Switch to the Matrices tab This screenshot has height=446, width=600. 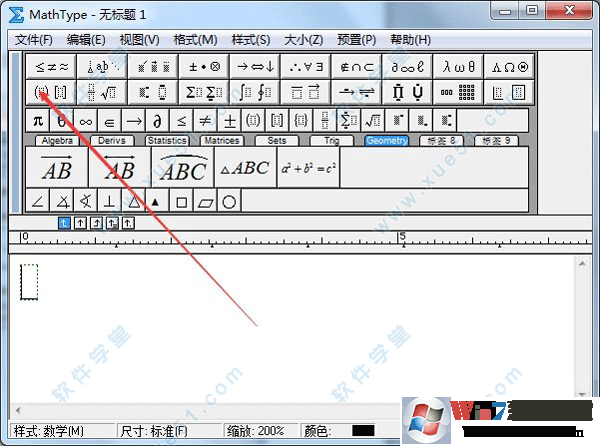(x=222, y=141)
